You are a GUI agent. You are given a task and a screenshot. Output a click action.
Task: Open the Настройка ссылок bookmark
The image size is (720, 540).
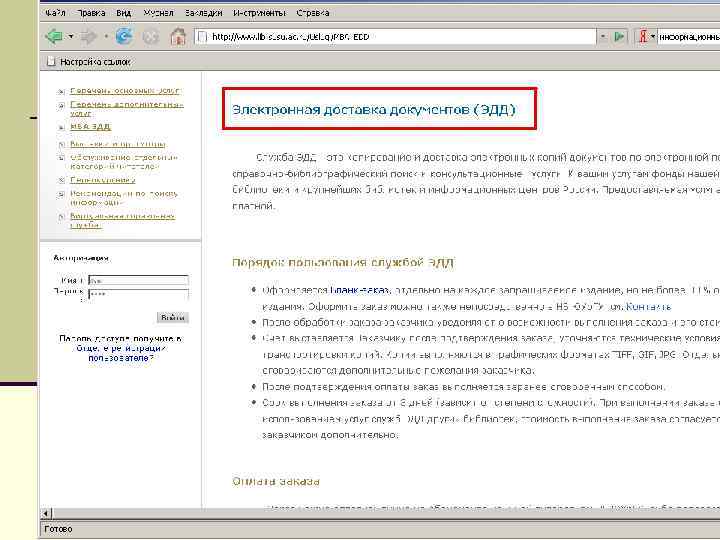[x=90, y=62]
